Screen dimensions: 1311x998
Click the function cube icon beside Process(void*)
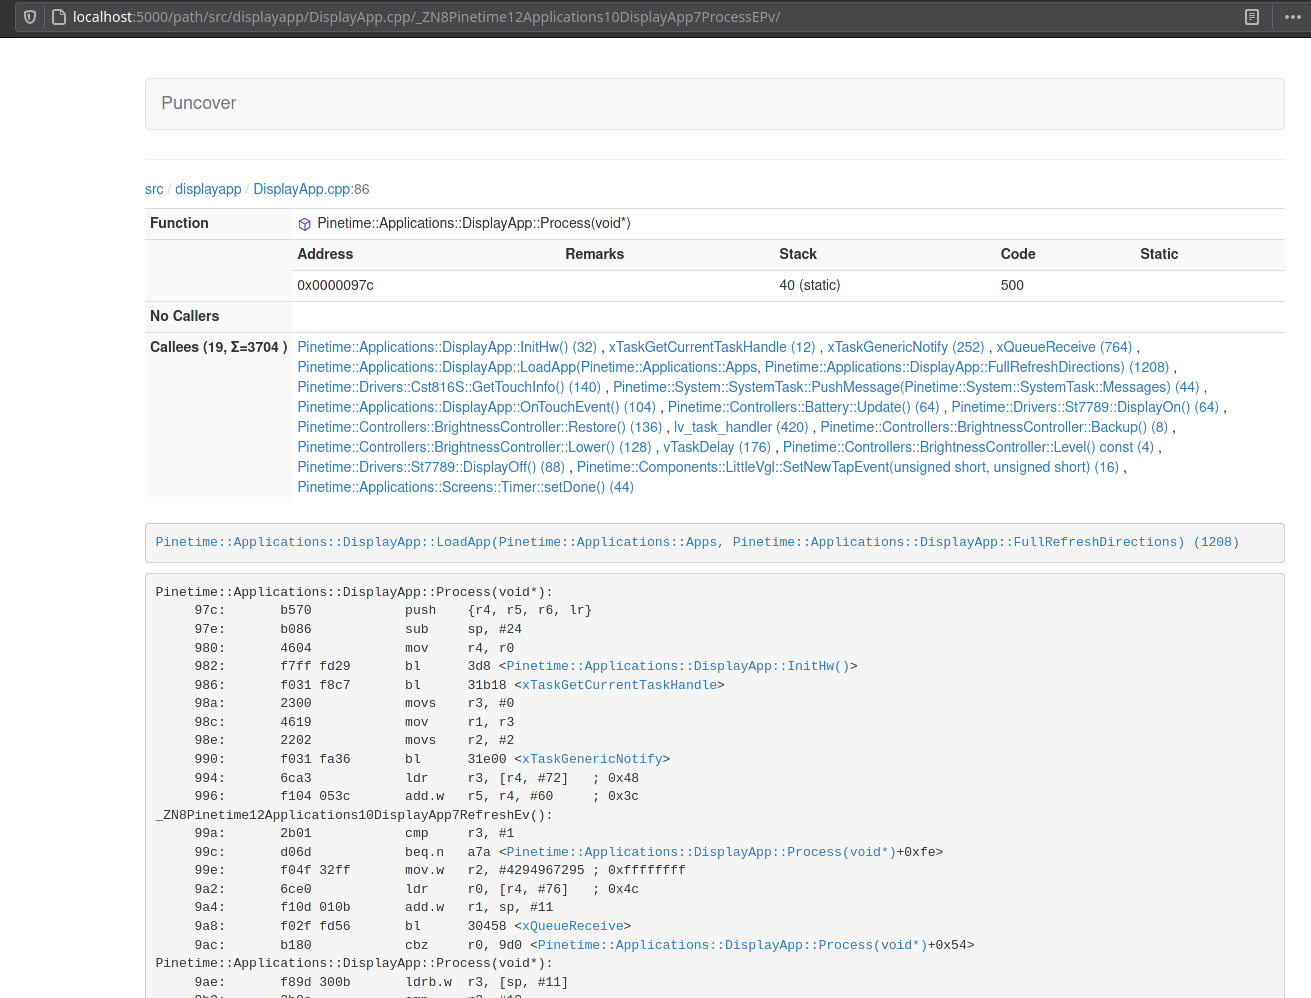304,224
